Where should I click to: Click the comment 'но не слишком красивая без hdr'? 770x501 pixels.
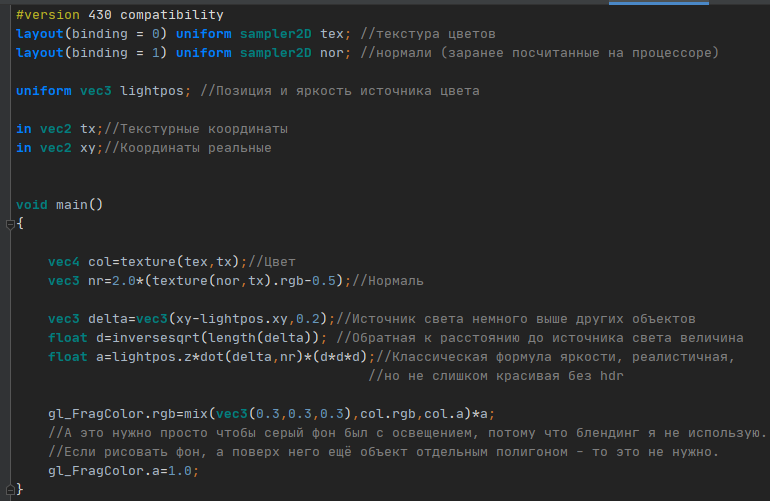click(496, 376)
